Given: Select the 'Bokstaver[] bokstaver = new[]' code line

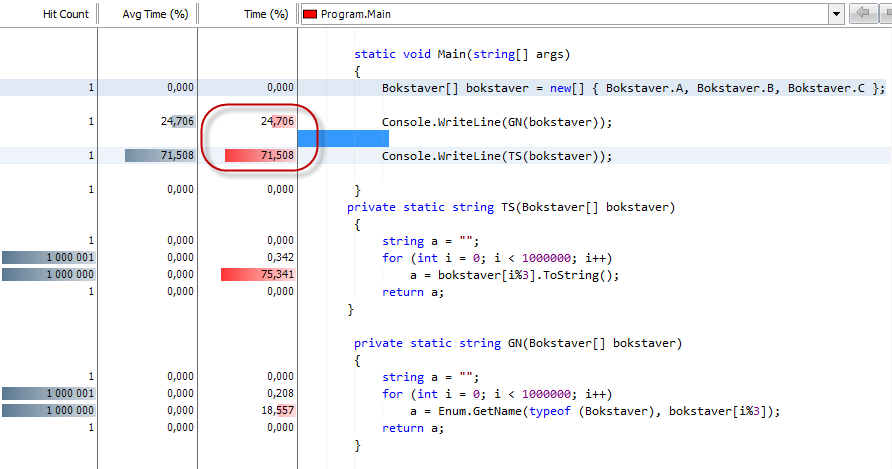Looking at the screenshot, I should (x=633, y=88).
